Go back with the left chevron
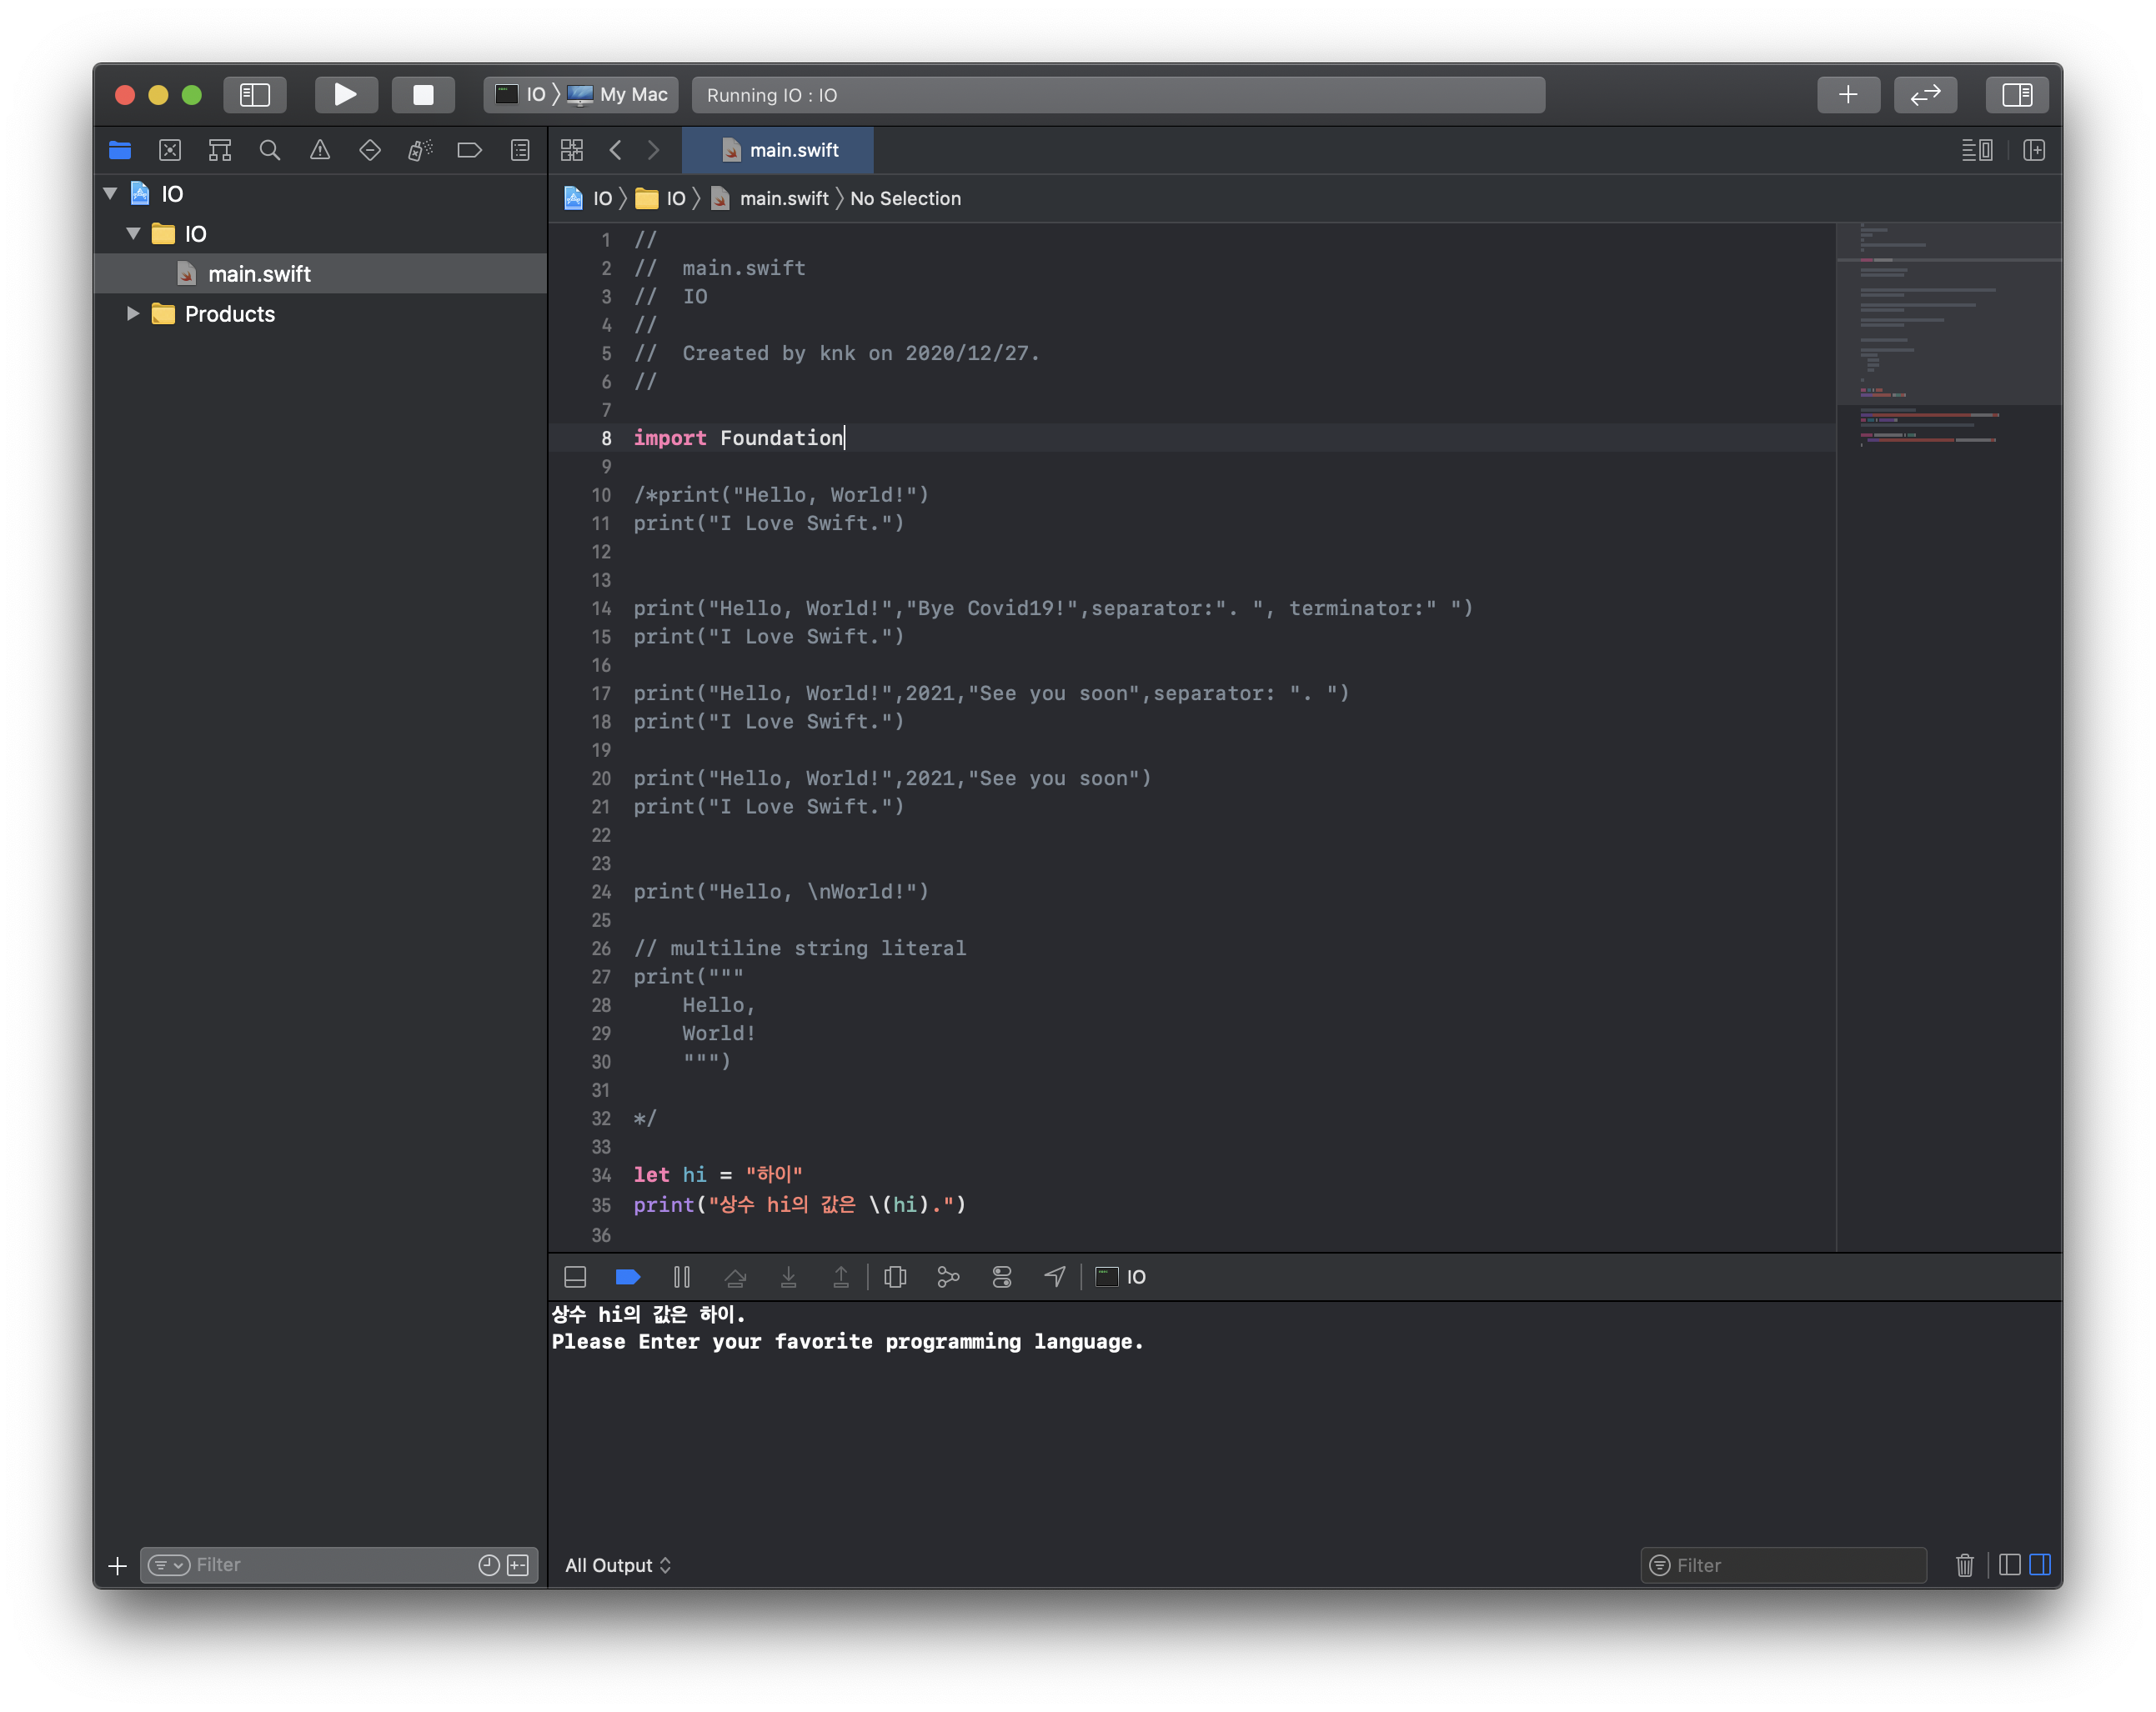Viewport: 2156px width, 1712px height. [x=616, y=150]
